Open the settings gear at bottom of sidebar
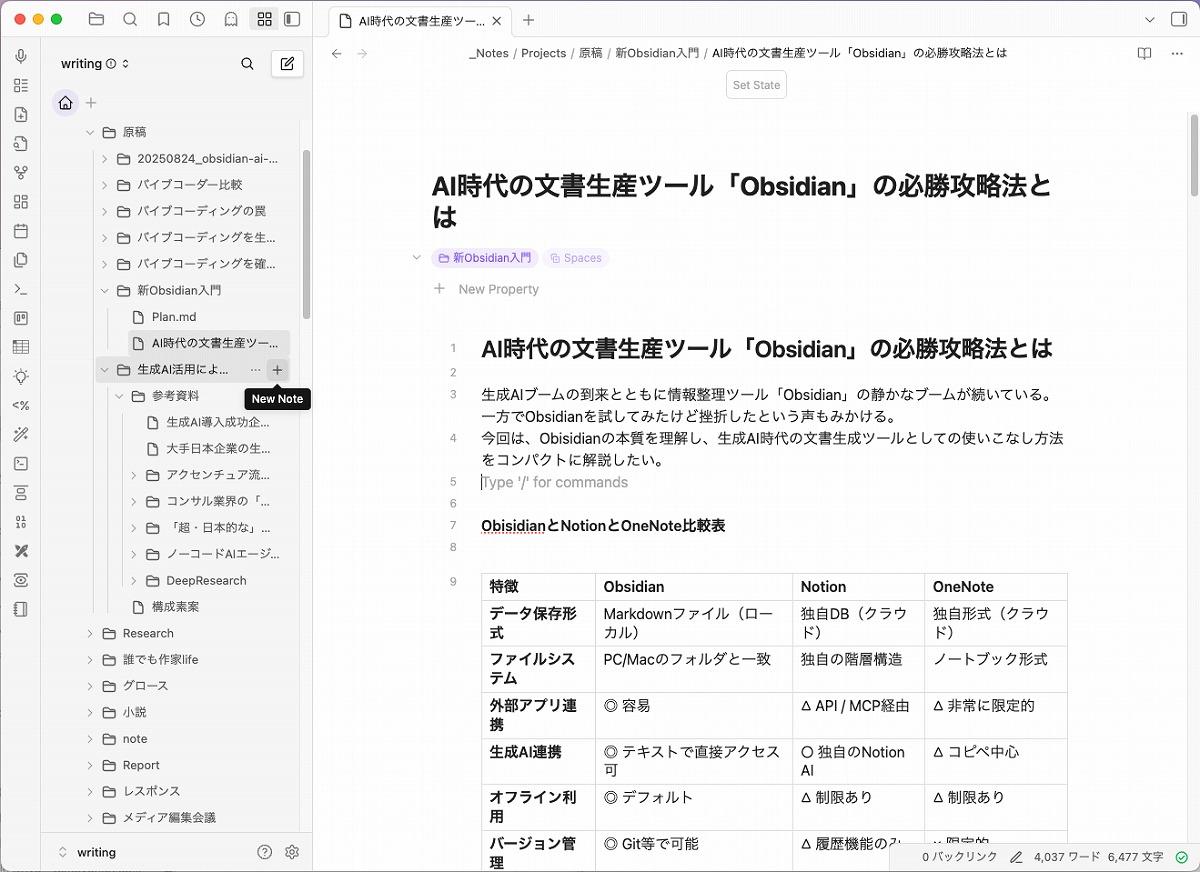The width and height of the screenshot is (1200, 872). point(292,852)
